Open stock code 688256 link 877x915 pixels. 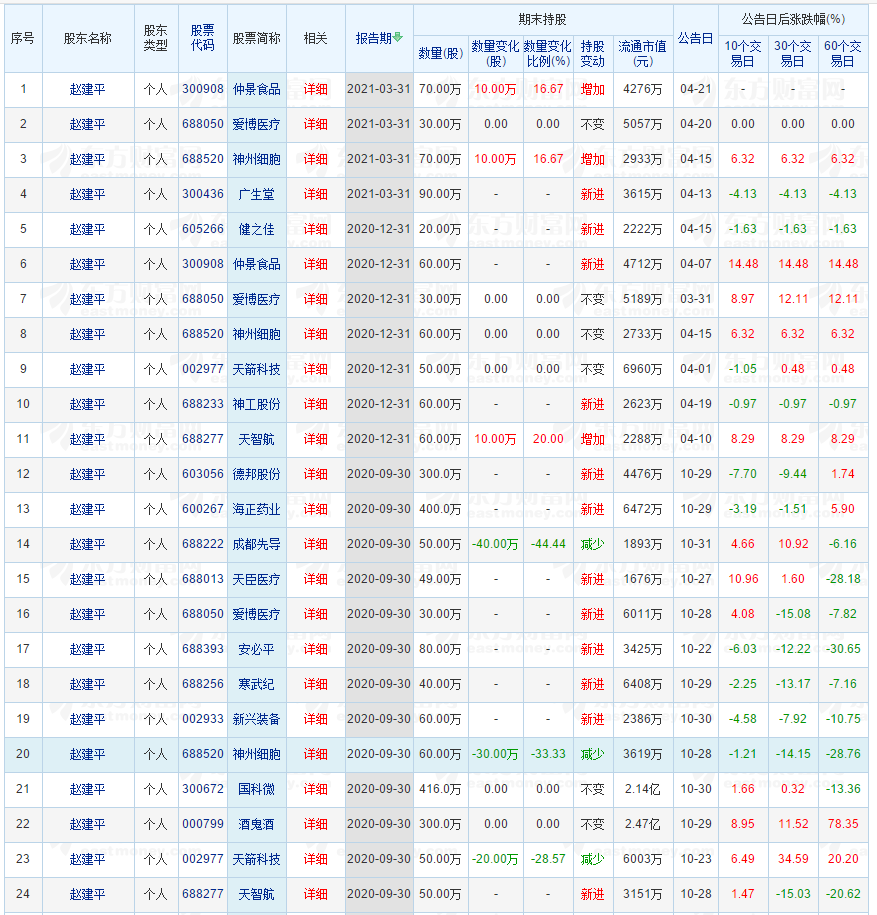(202, 684)
